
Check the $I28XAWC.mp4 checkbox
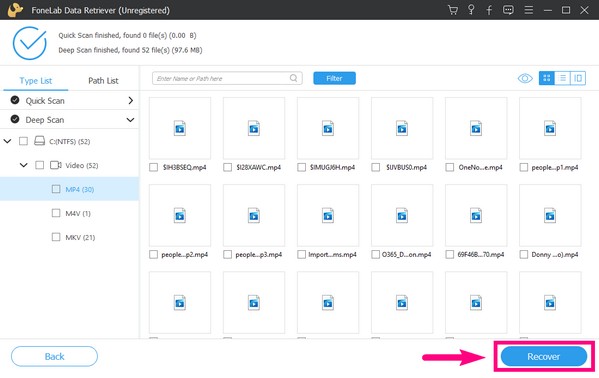coord(228,167)
